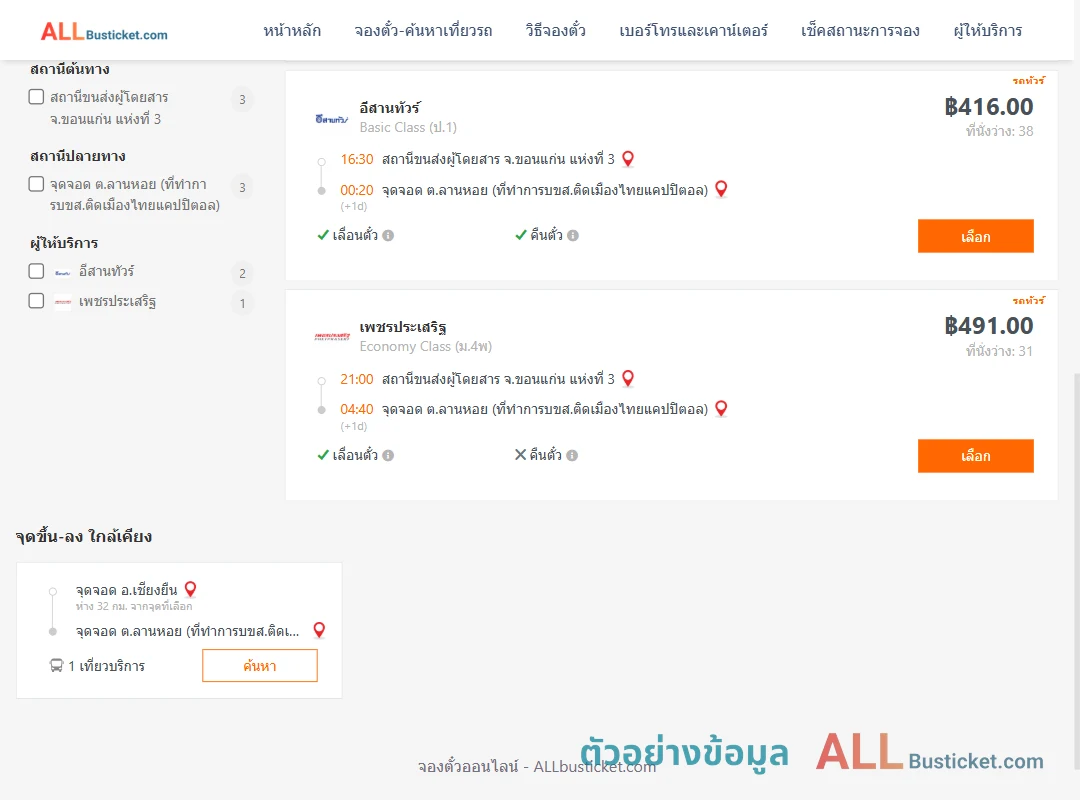Click the Basic Class (ป.1) label
Image resolution: width=1080 pixels, height=800 pixels.
(408, 127)
